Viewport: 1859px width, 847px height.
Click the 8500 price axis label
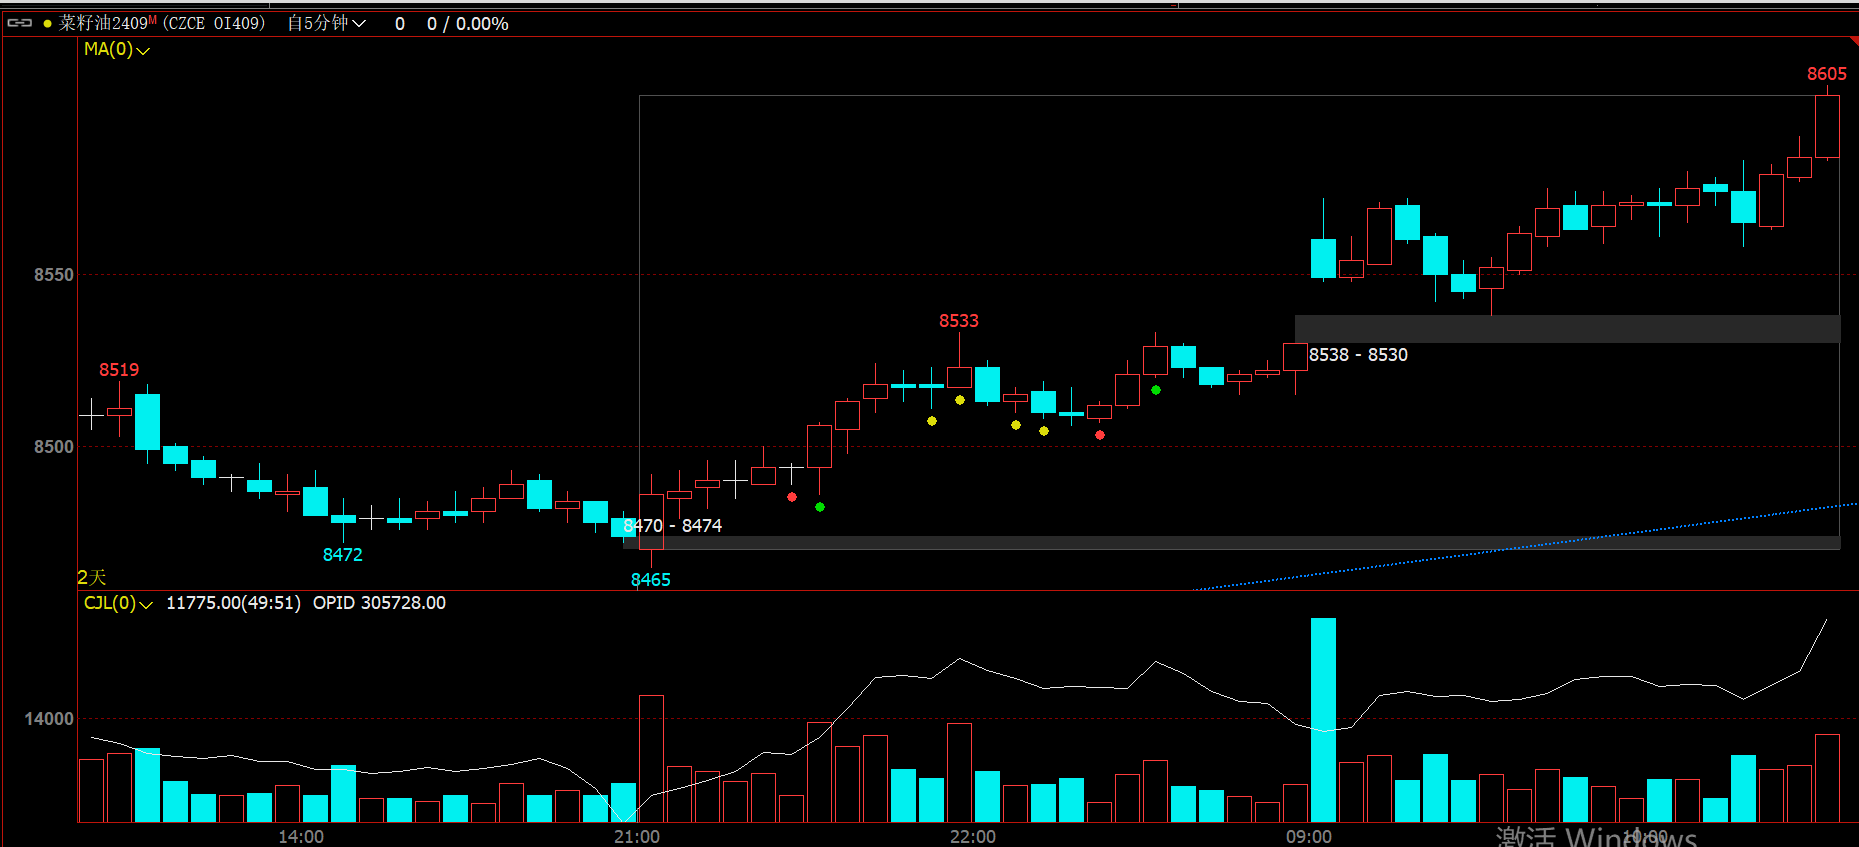(54, 447)
